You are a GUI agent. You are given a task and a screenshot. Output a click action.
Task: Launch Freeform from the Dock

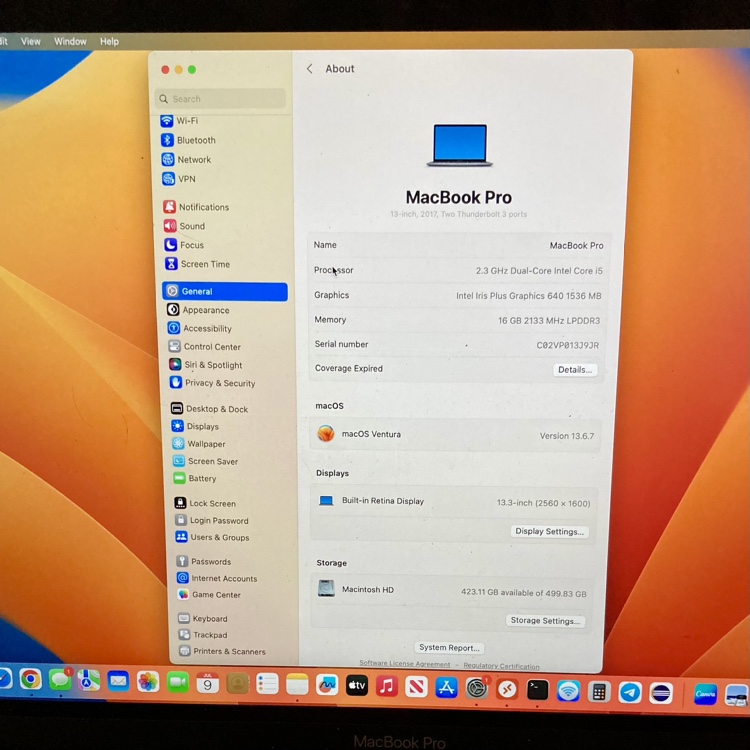(x=327, y=686)
